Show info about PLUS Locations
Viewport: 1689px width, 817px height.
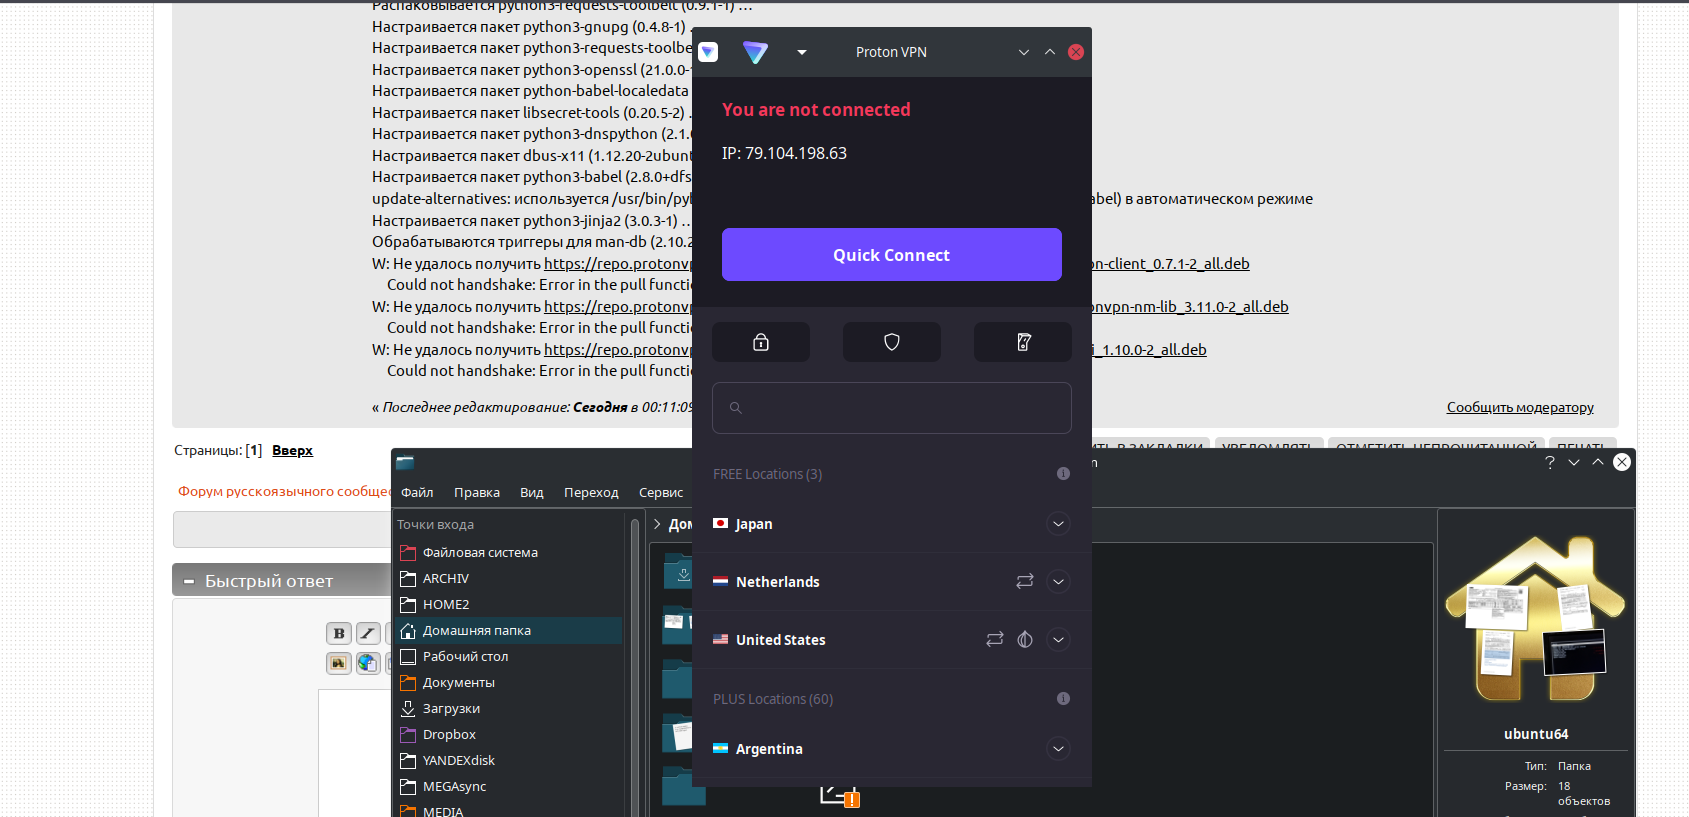pos(1063,699)
